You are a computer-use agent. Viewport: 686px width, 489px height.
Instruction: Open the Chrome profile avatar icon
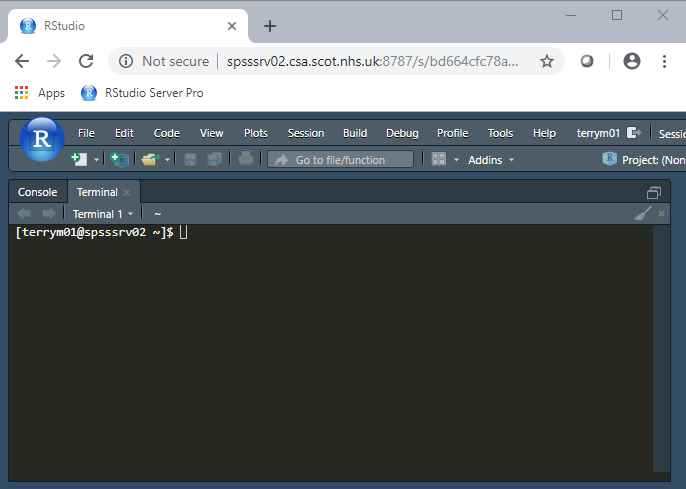click(x=632, y=61)
